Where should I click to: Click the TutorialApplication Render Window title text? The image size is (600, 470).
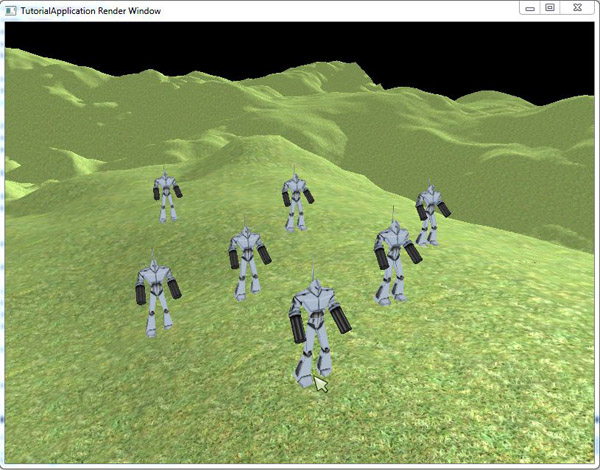click(x=90, y=10)
